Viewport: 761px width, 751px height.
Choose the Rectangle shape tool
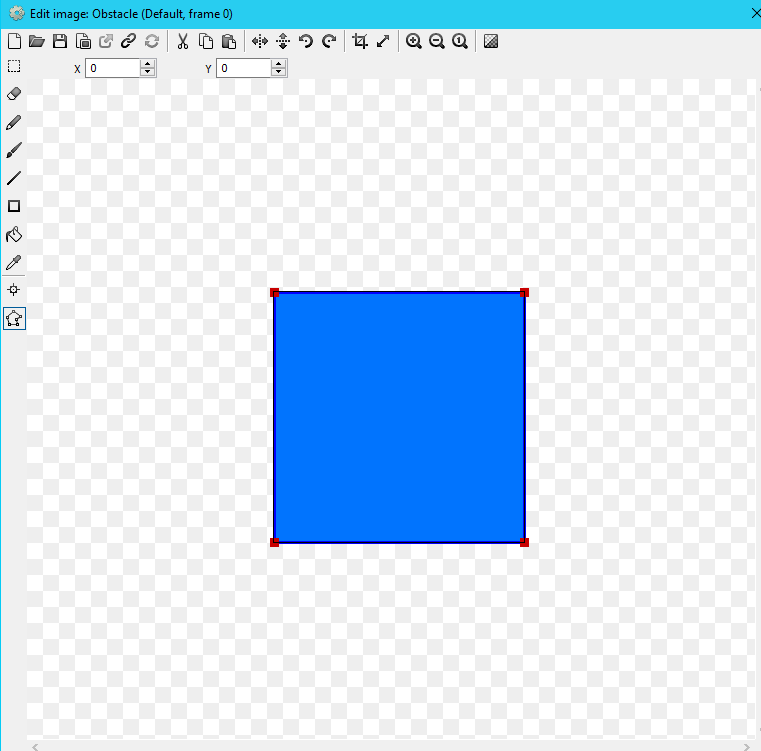point(14,206)
